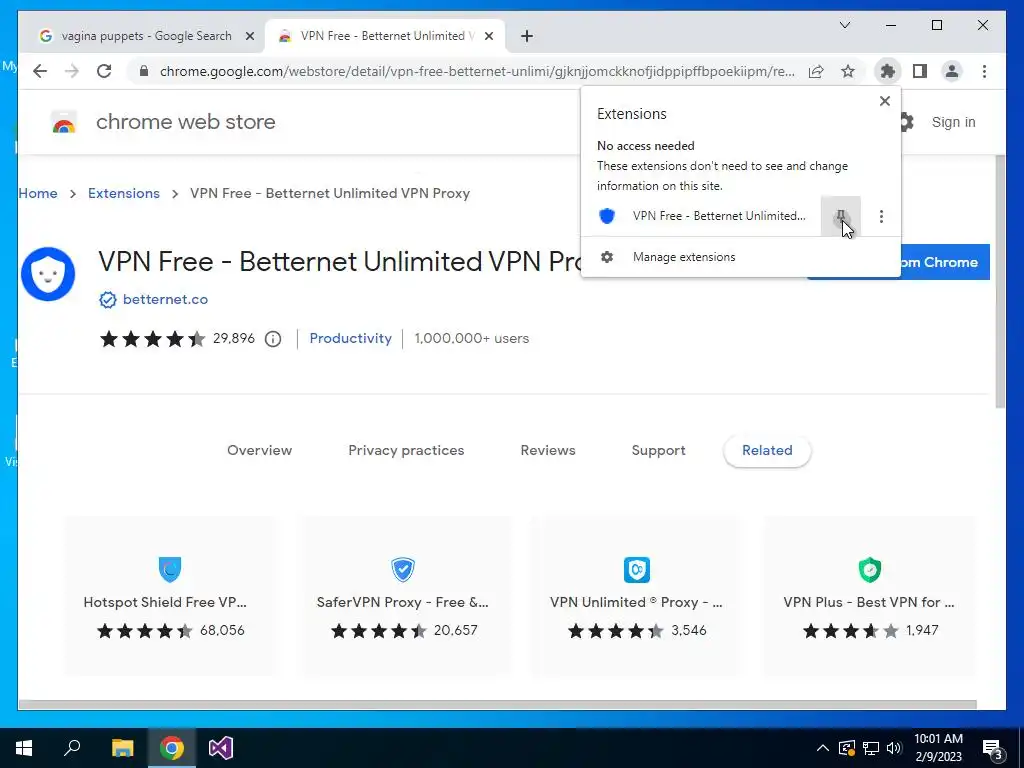Image resolution: width=1024 pixels, height=768 pixels.
Task: Click the Extensions puzzle icon in toolbar
Action: 887,71
